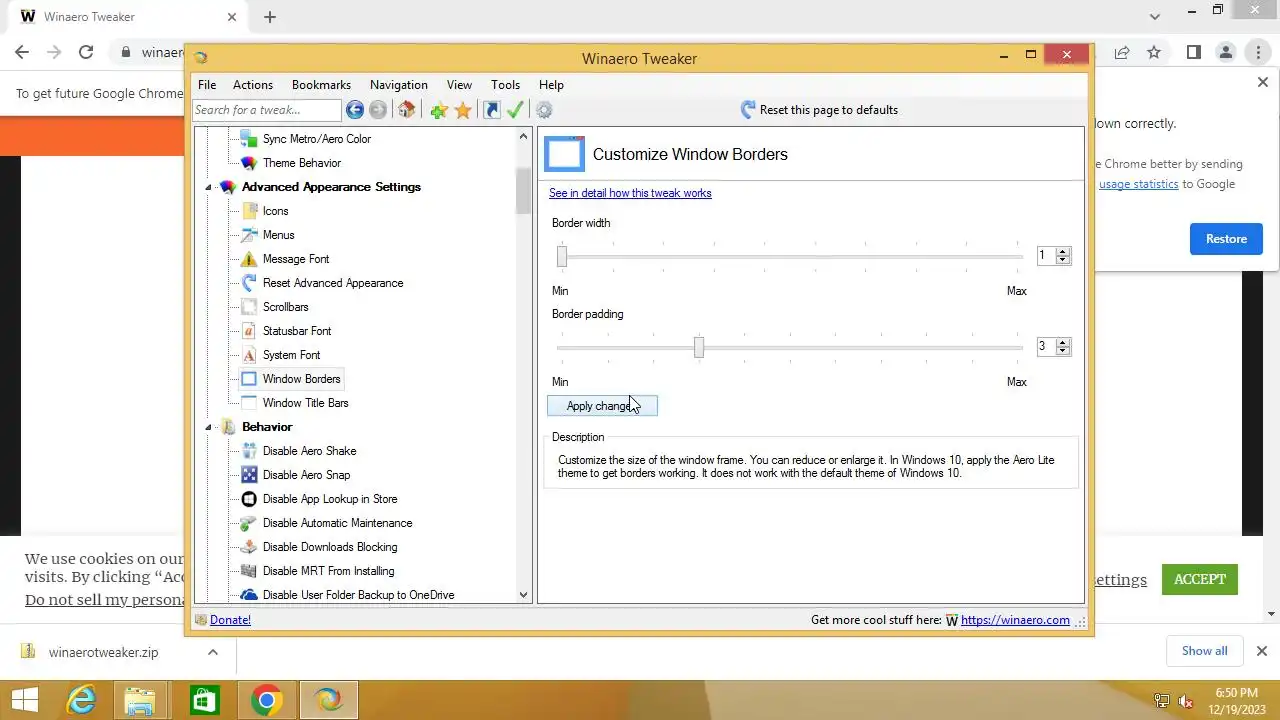Select Reset Advanced Appearance item

tap(333, 283)
